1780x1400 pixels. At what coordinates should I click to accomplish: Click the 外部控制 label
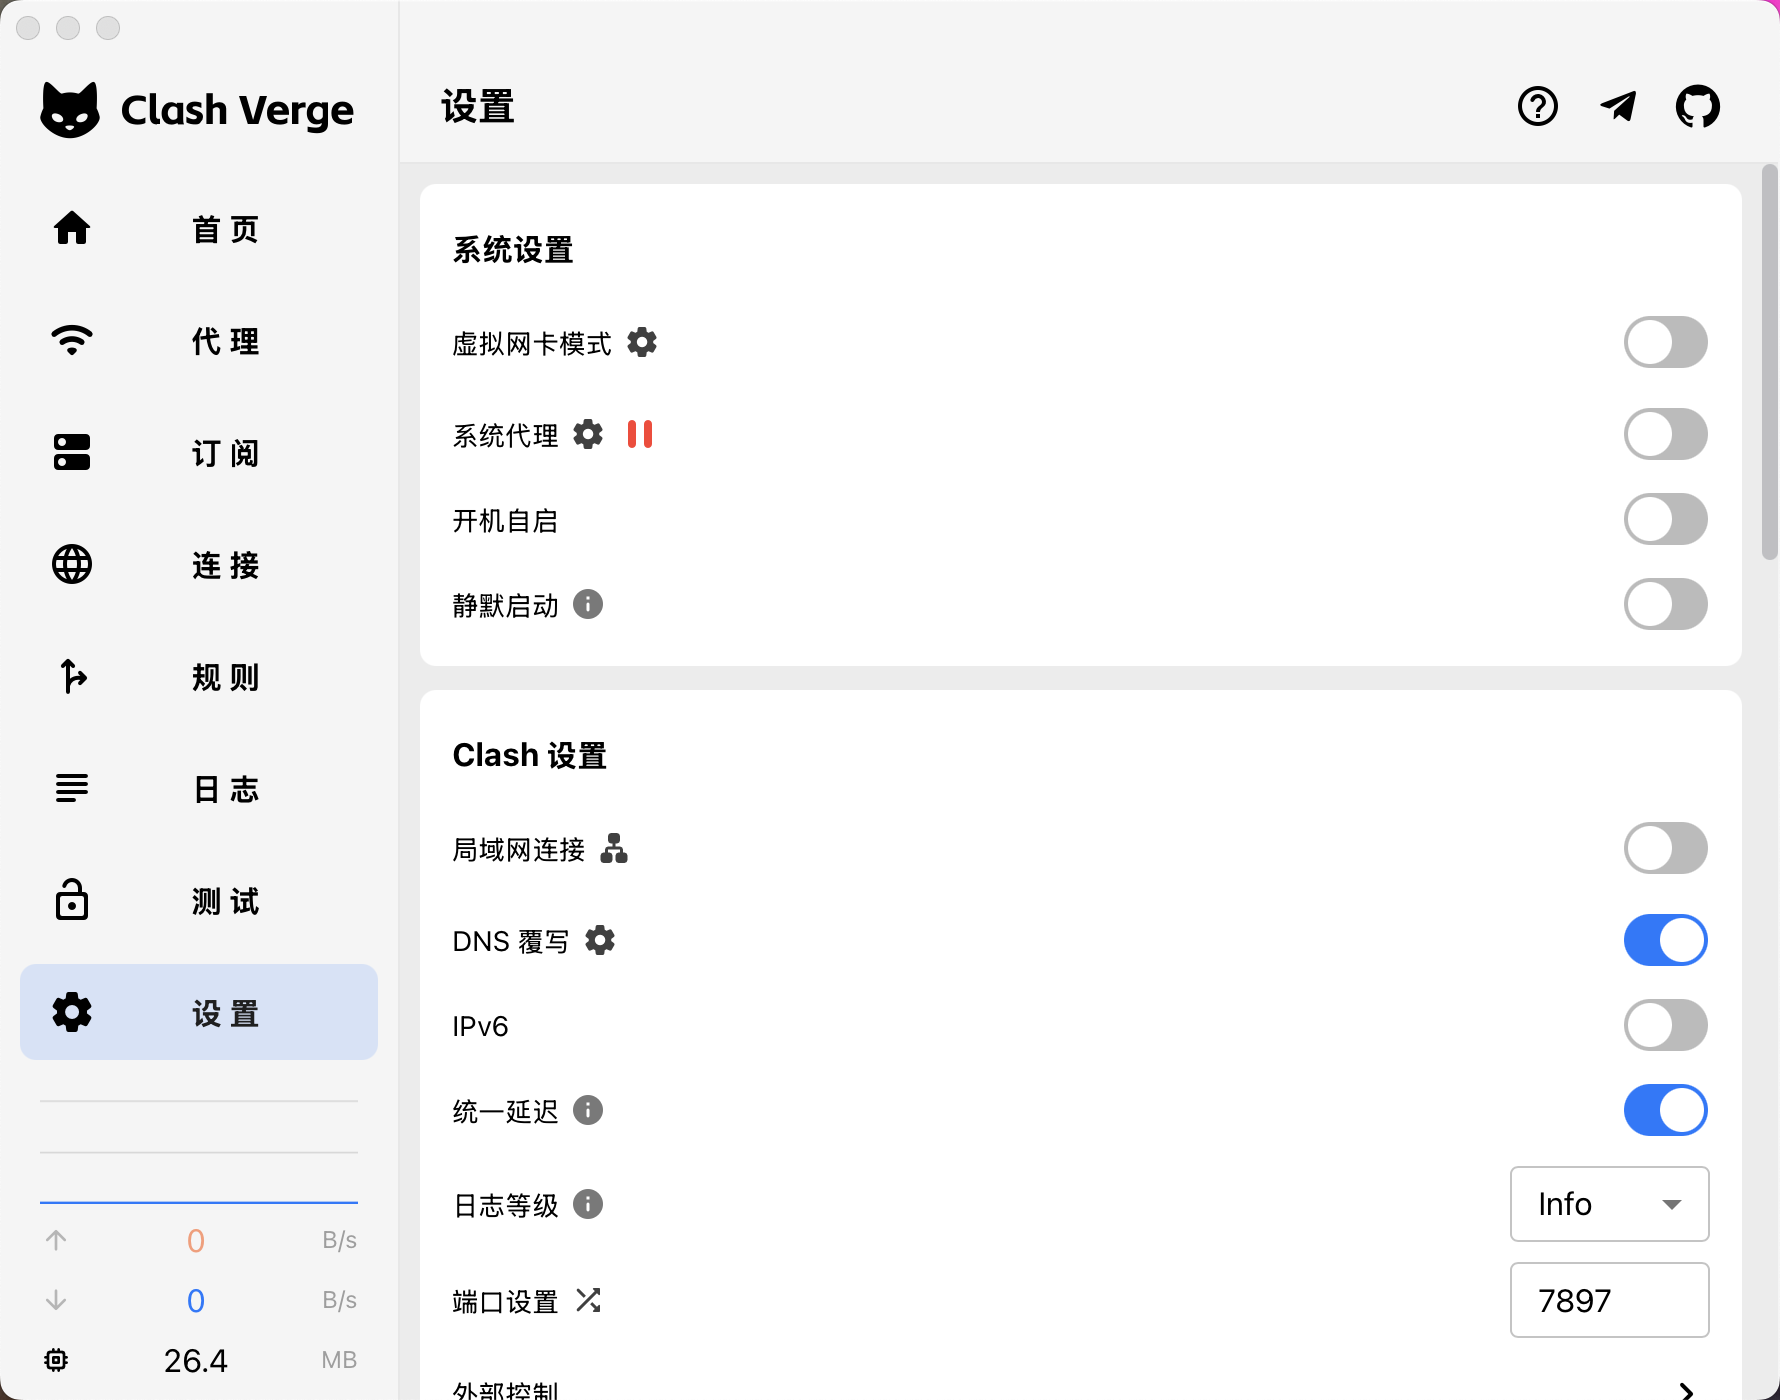click(506, 1390)
